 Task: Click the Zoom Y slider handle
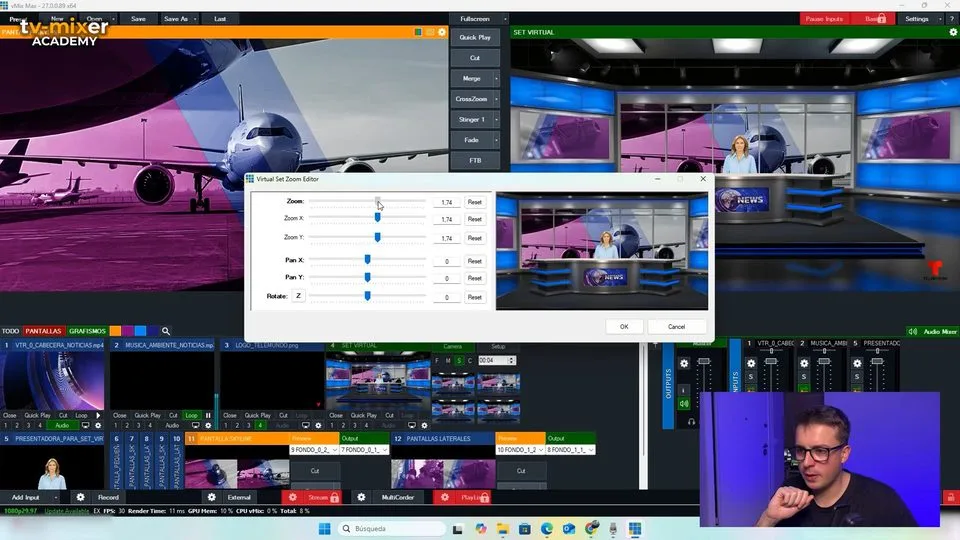377,237
